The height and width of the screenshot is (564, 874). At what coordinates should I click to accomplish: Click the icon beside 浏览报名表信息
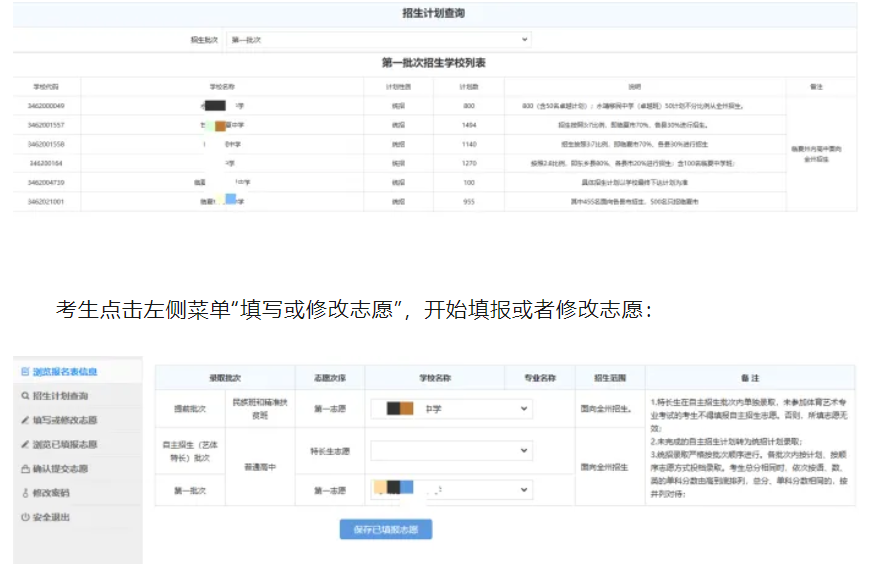[x=25, y=371]
